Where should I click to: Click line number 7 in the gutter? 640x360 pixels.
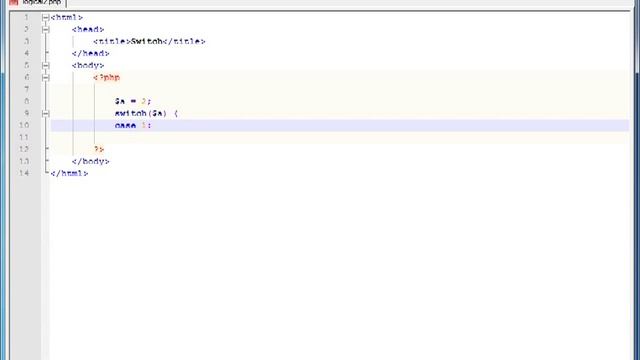tap(26, 89)
